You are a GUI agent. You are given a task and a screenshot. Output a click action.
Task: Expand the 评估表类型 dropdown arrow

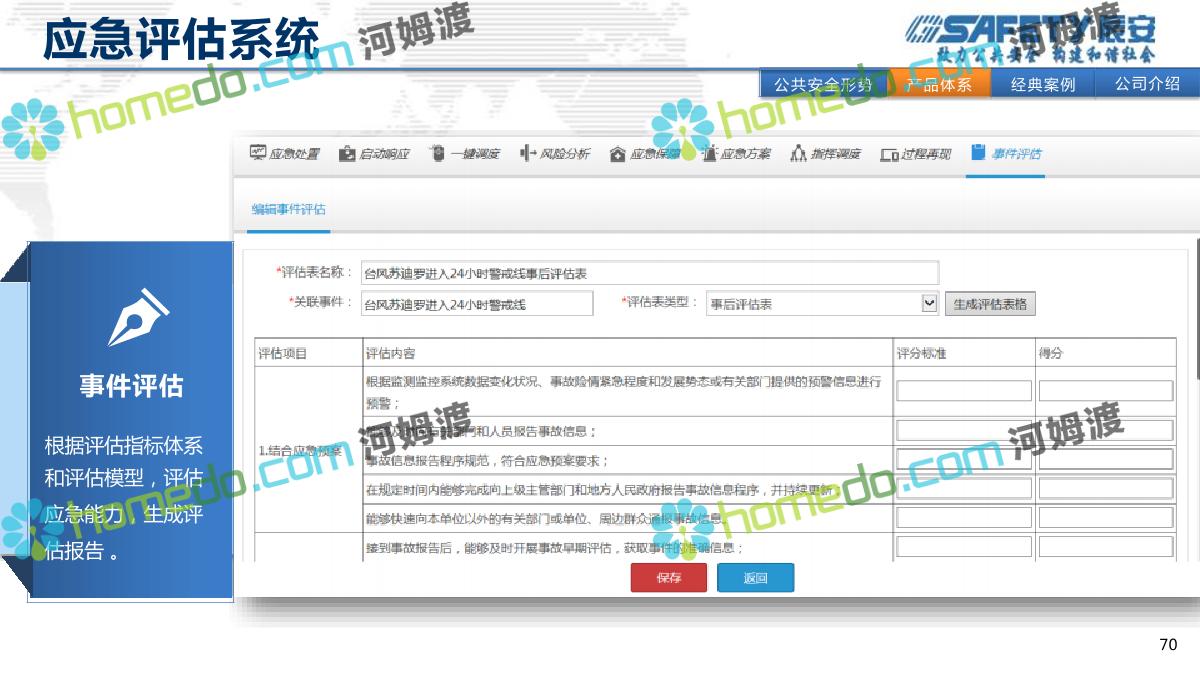[x=929, y=303]
